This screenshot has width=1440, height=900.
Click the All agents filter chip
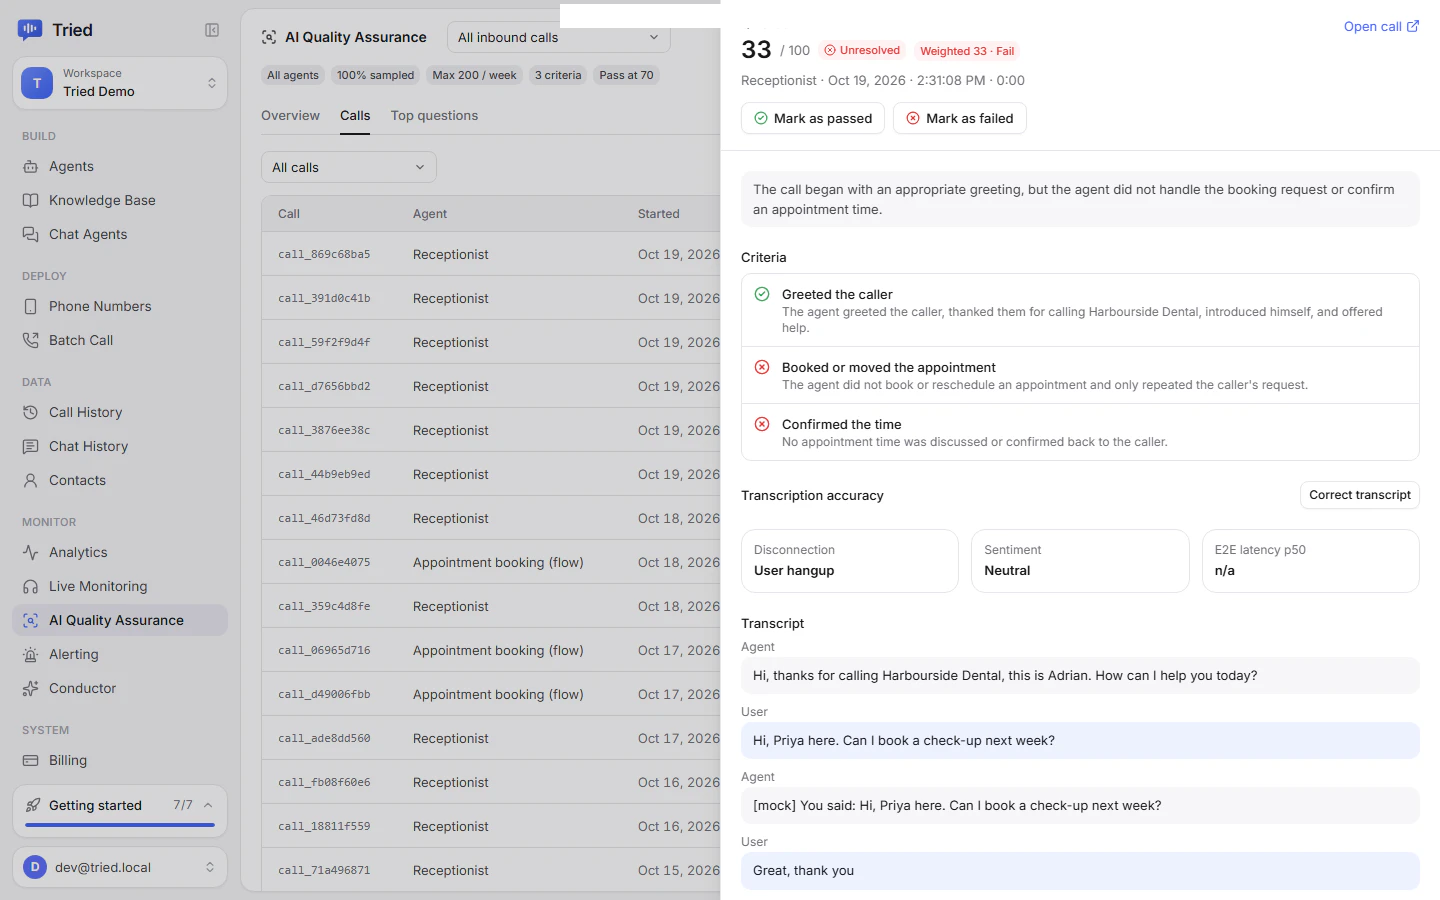pos(293,75)
